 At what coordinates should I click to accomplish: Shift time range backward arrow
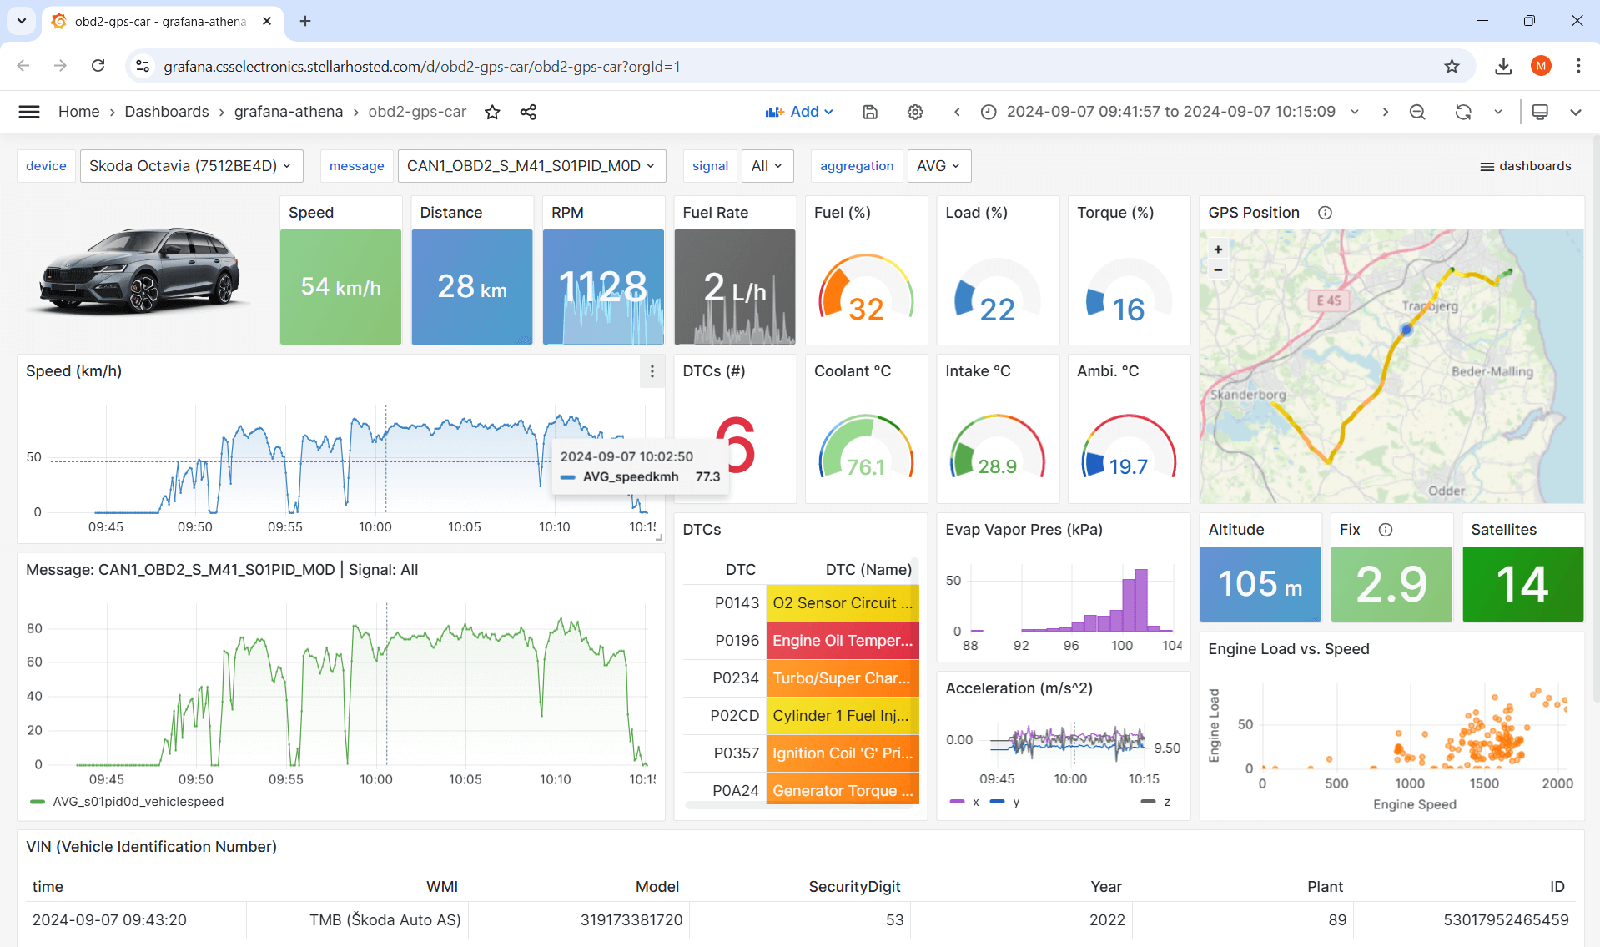click(957, 112)
